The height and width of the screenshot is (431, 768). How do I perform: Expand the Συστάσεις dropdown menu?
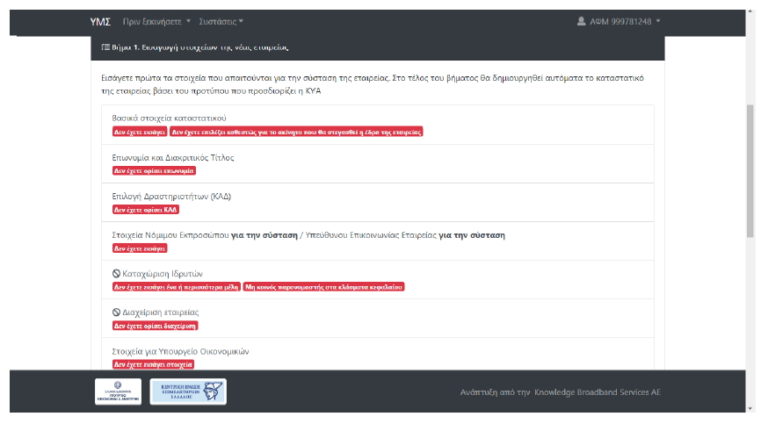click(221, 21)
